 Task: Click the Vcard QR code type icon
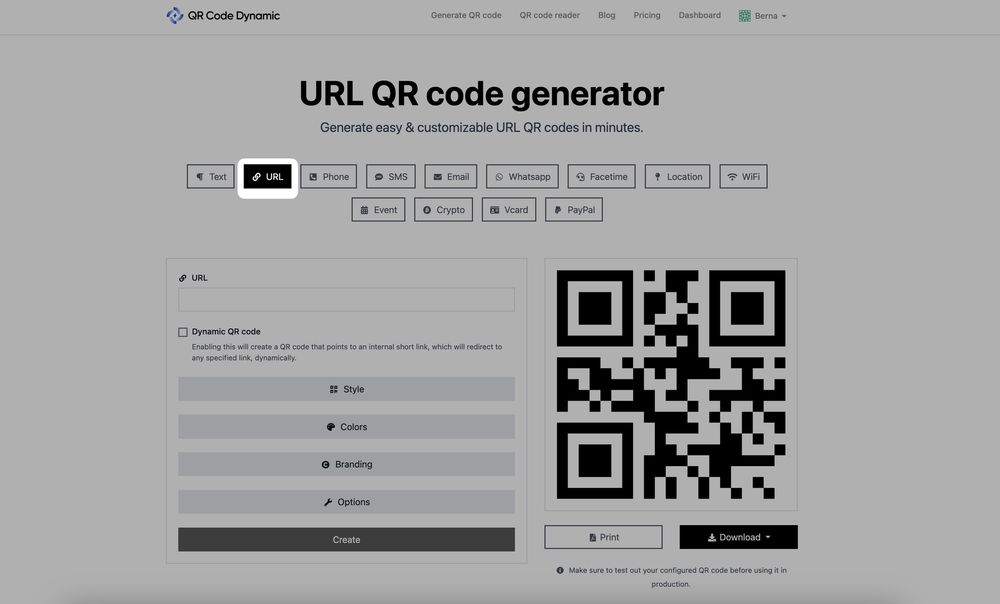(x=492, y=208)
